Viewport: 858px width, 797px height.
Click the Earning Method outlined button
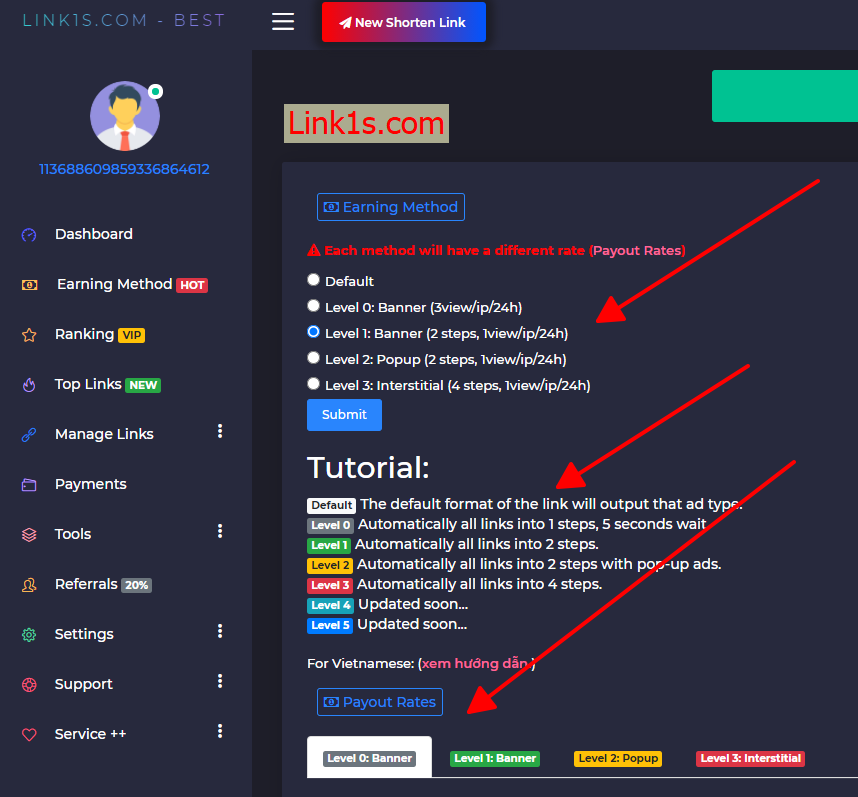coord(391,207)
